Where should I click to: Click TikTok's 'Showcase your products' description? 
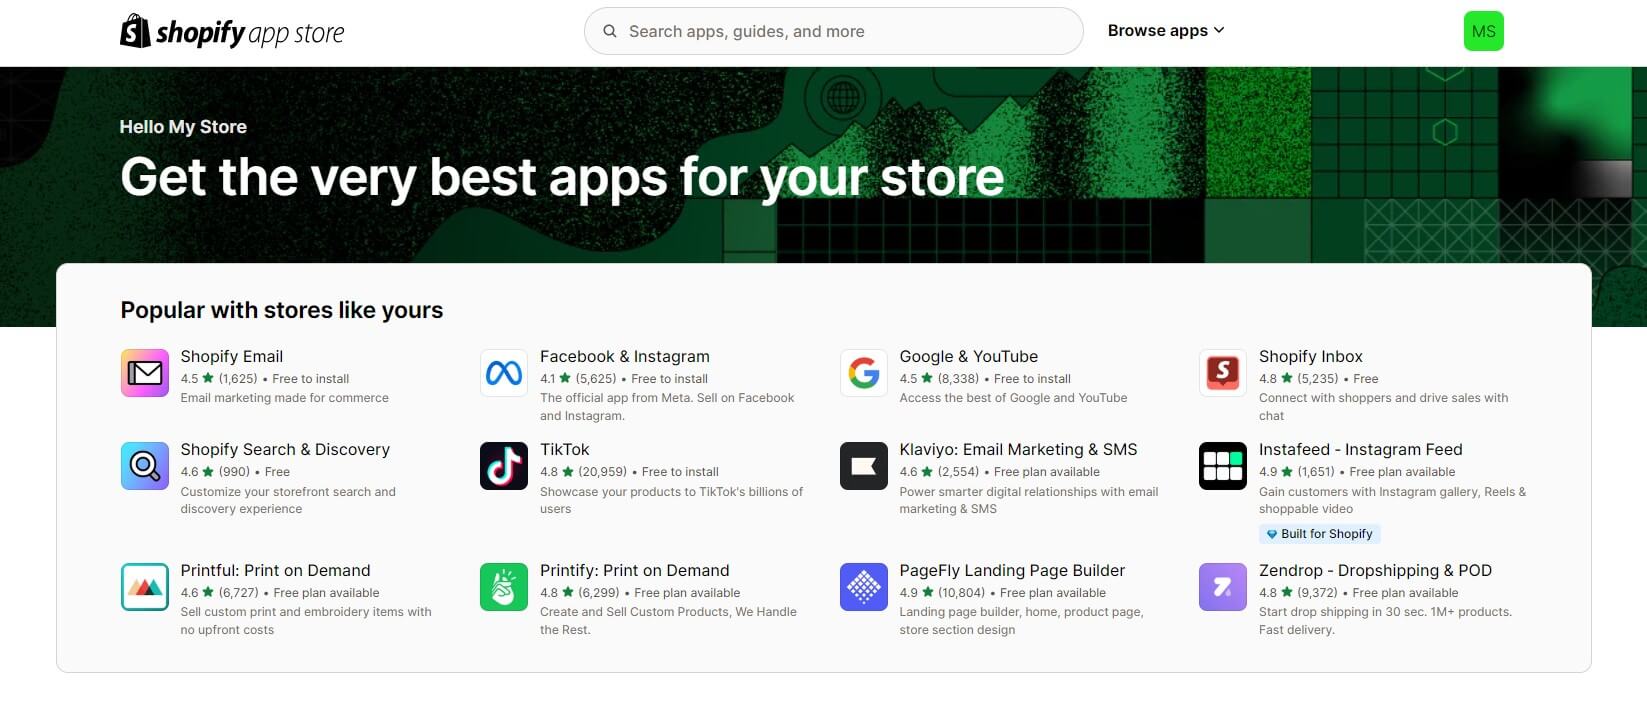(x=672, y=500)
